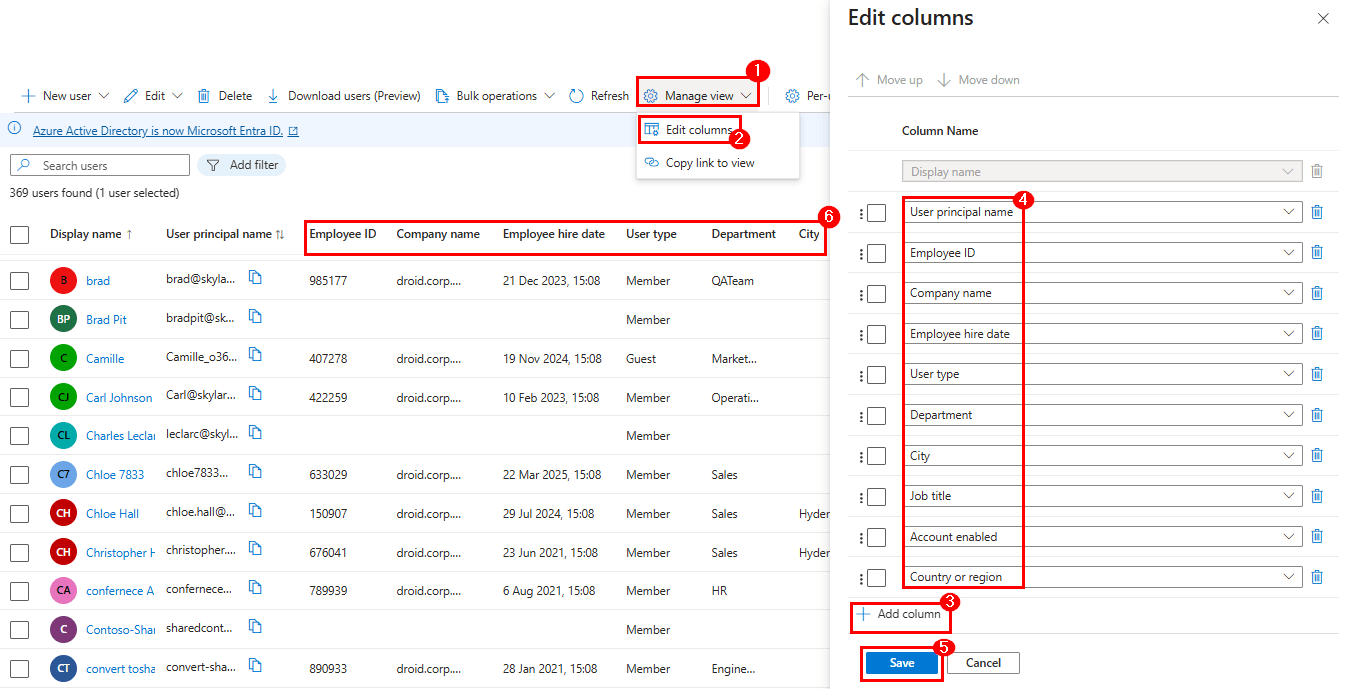This screenshot has width=1348, height=689.
Task: Select the checkbox for Carl Johnson
Action: (x=19, y=397)
